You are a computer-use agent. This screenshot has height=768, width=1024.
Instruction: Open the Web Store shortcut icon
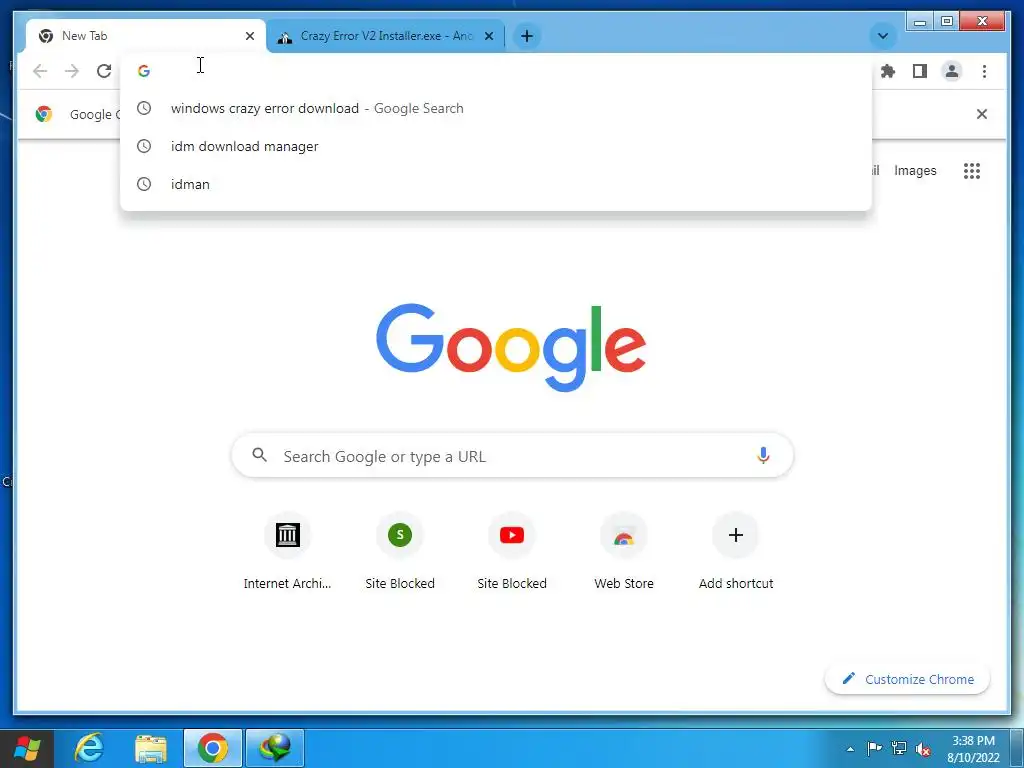(624, 535)
